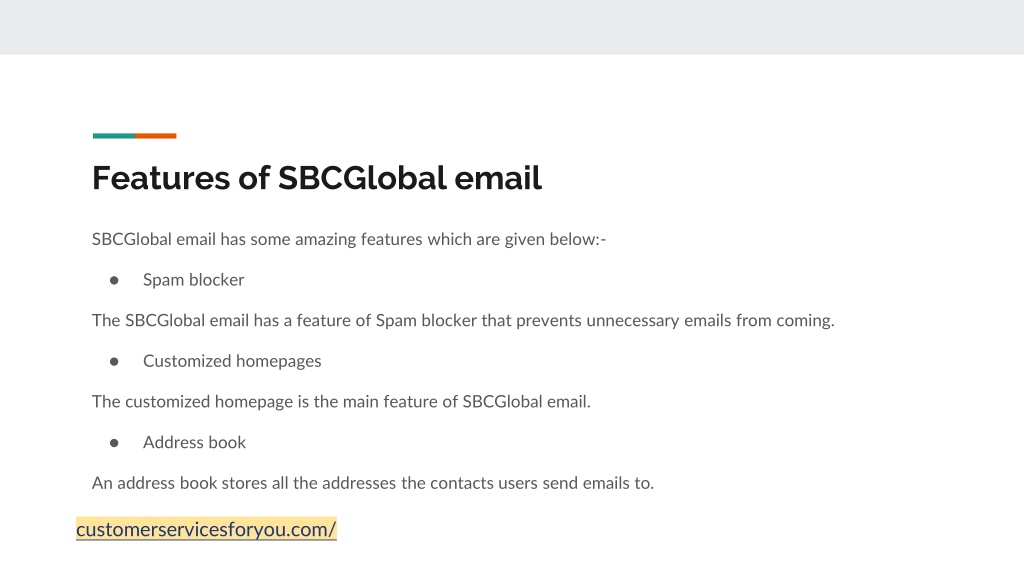This screenshot has height=576, width=1024.
Task: Open the customerservicesforyou.com link
Action: (206, 529)
